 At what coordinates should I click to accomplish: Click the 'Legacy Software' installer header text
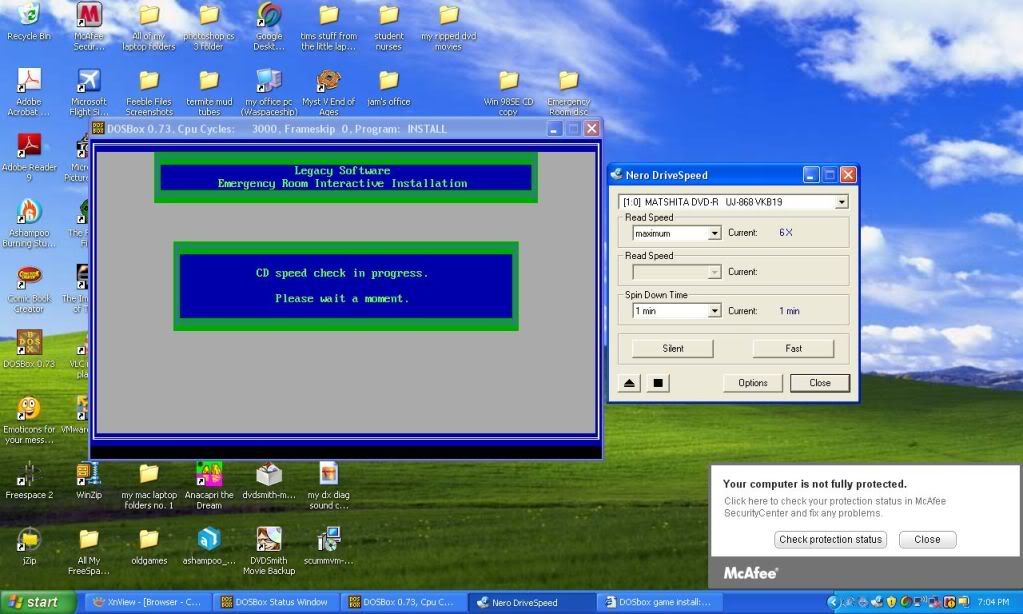click(342, 170)
